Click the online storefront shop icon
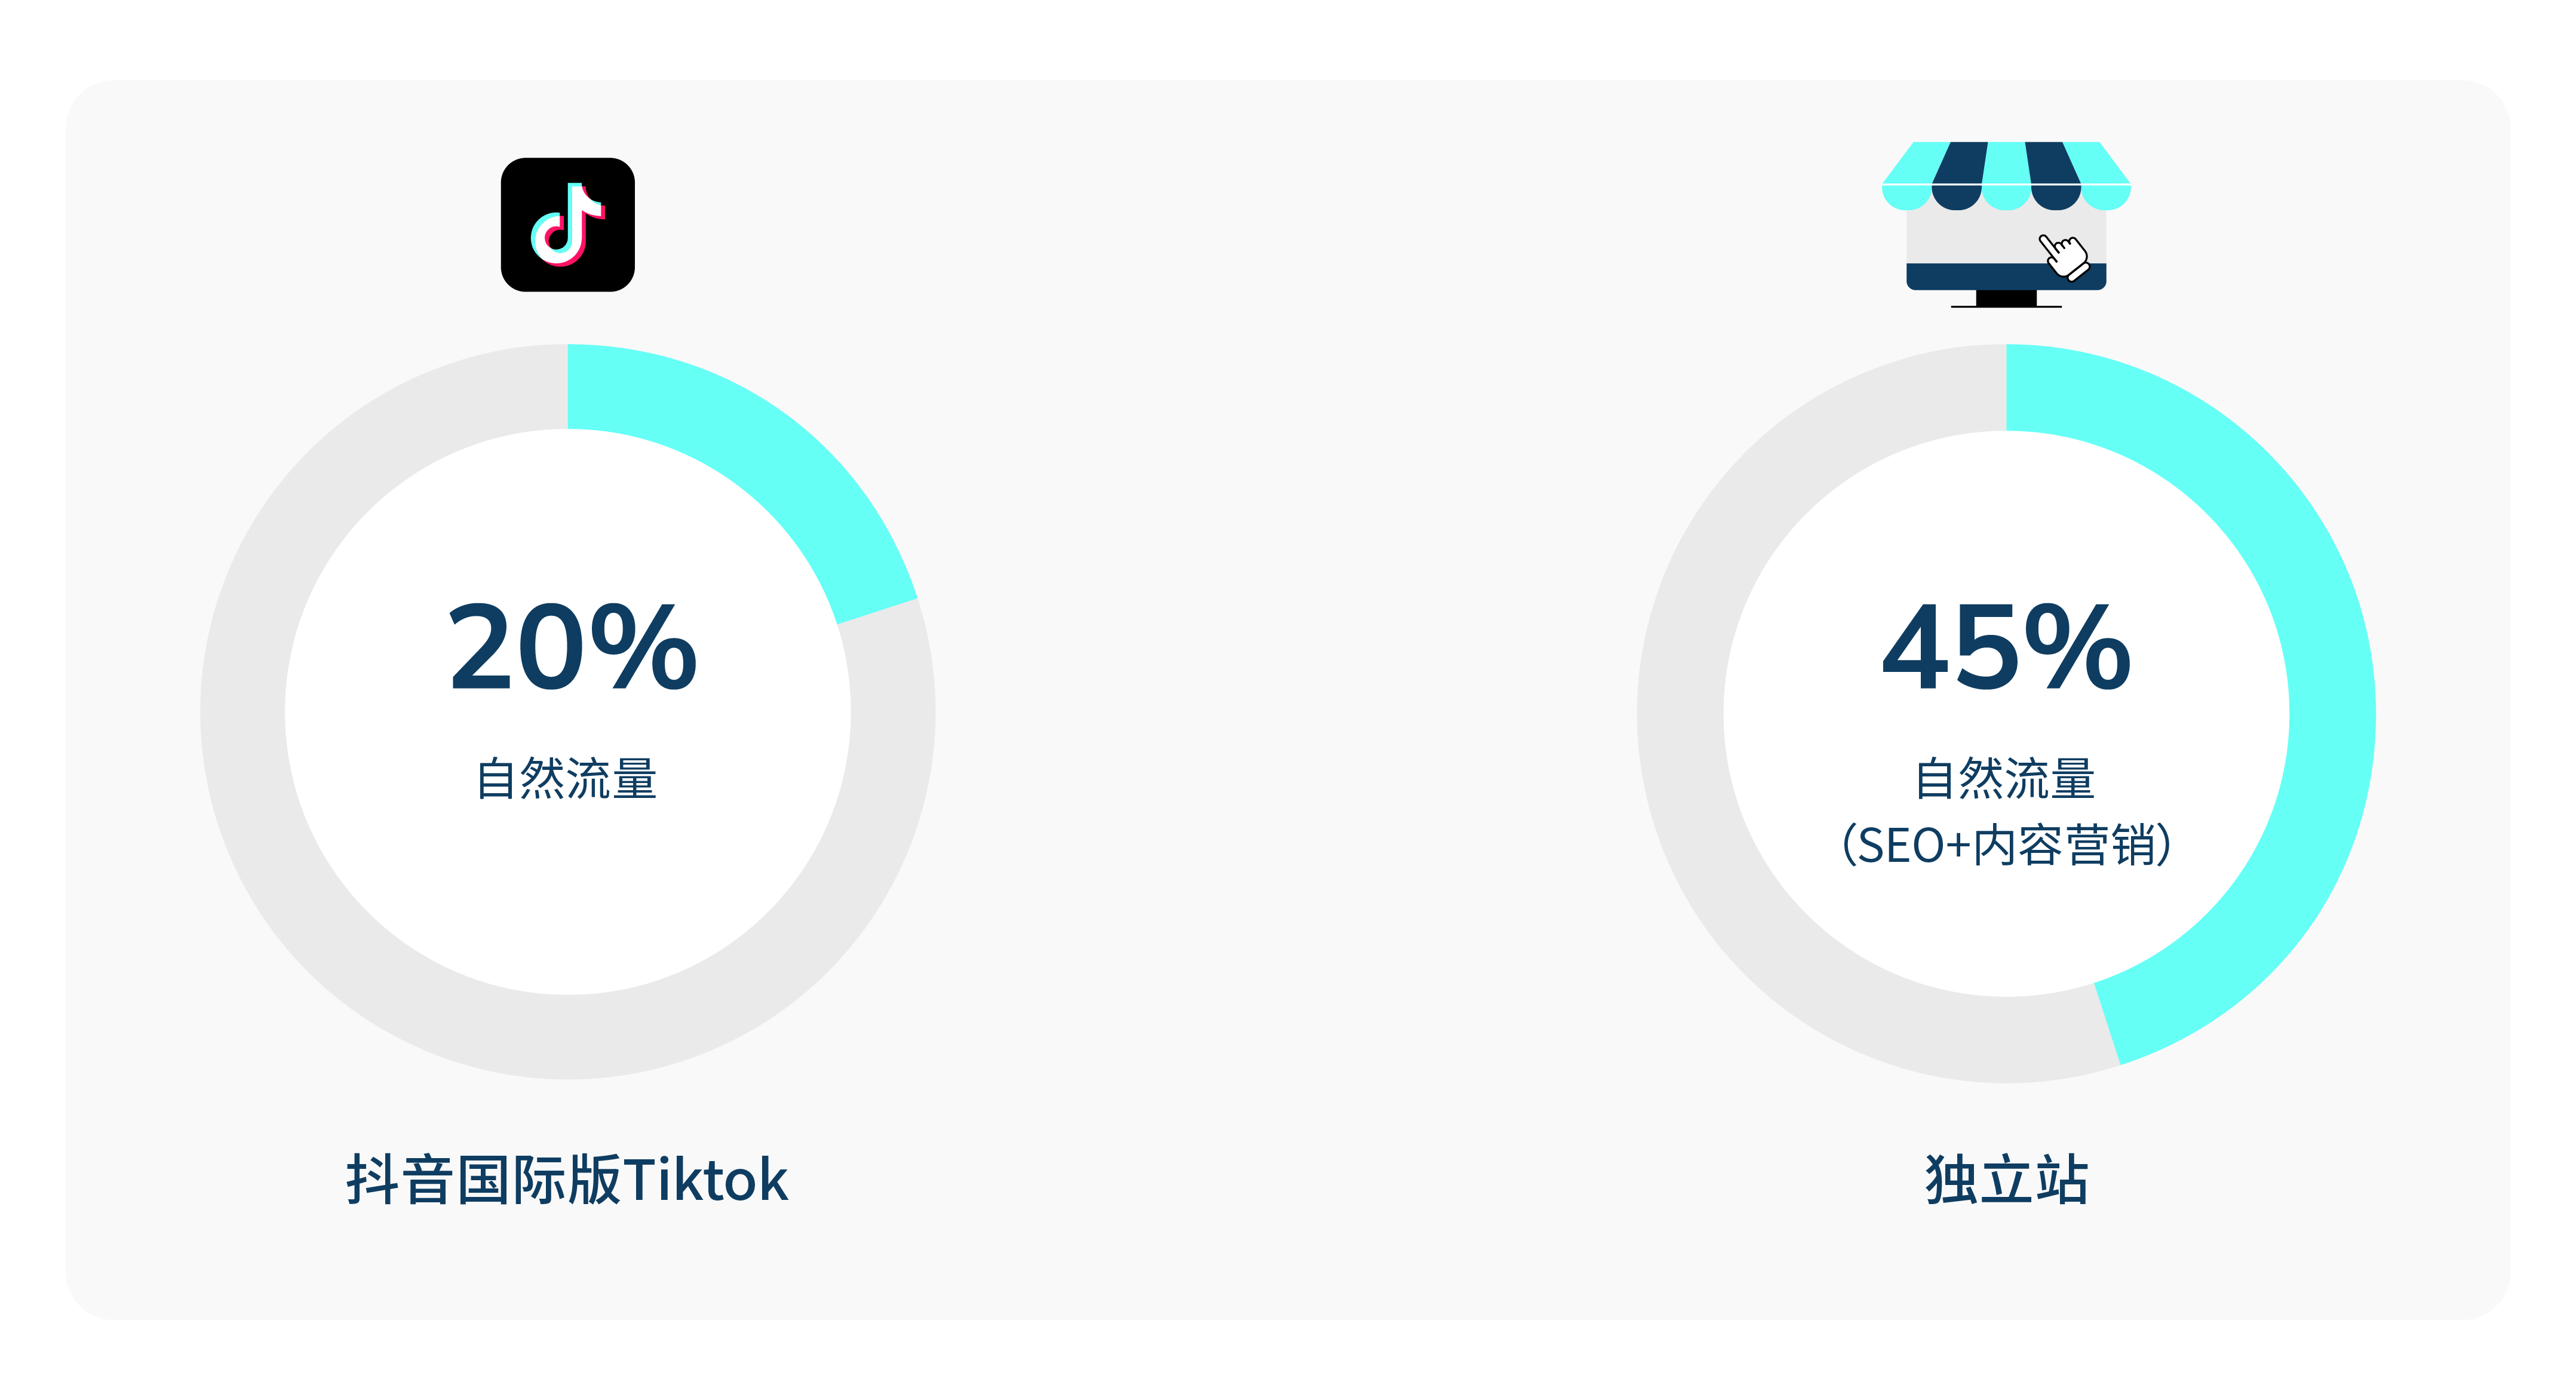This screenshot has width=2576, height=1400. tap(2006, 224)
